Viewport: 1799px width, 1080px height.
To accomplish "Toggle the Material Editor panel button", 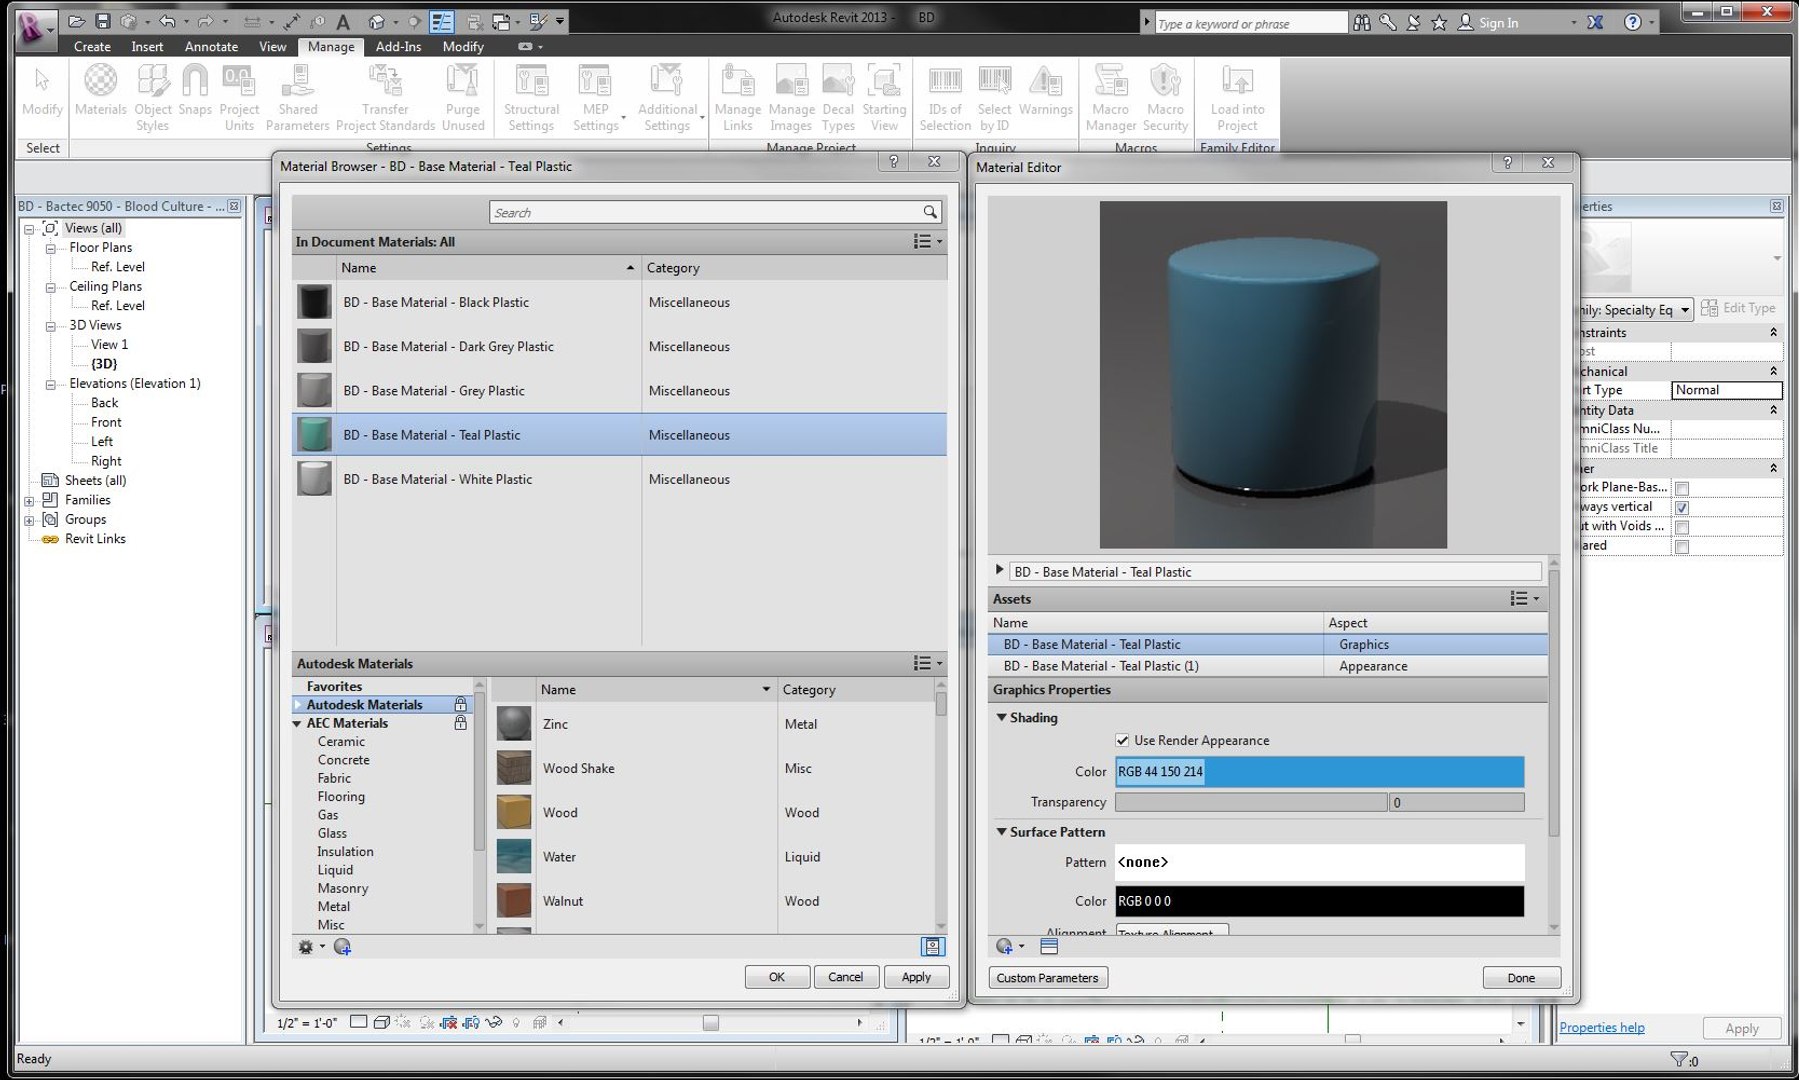I will 932,946.
